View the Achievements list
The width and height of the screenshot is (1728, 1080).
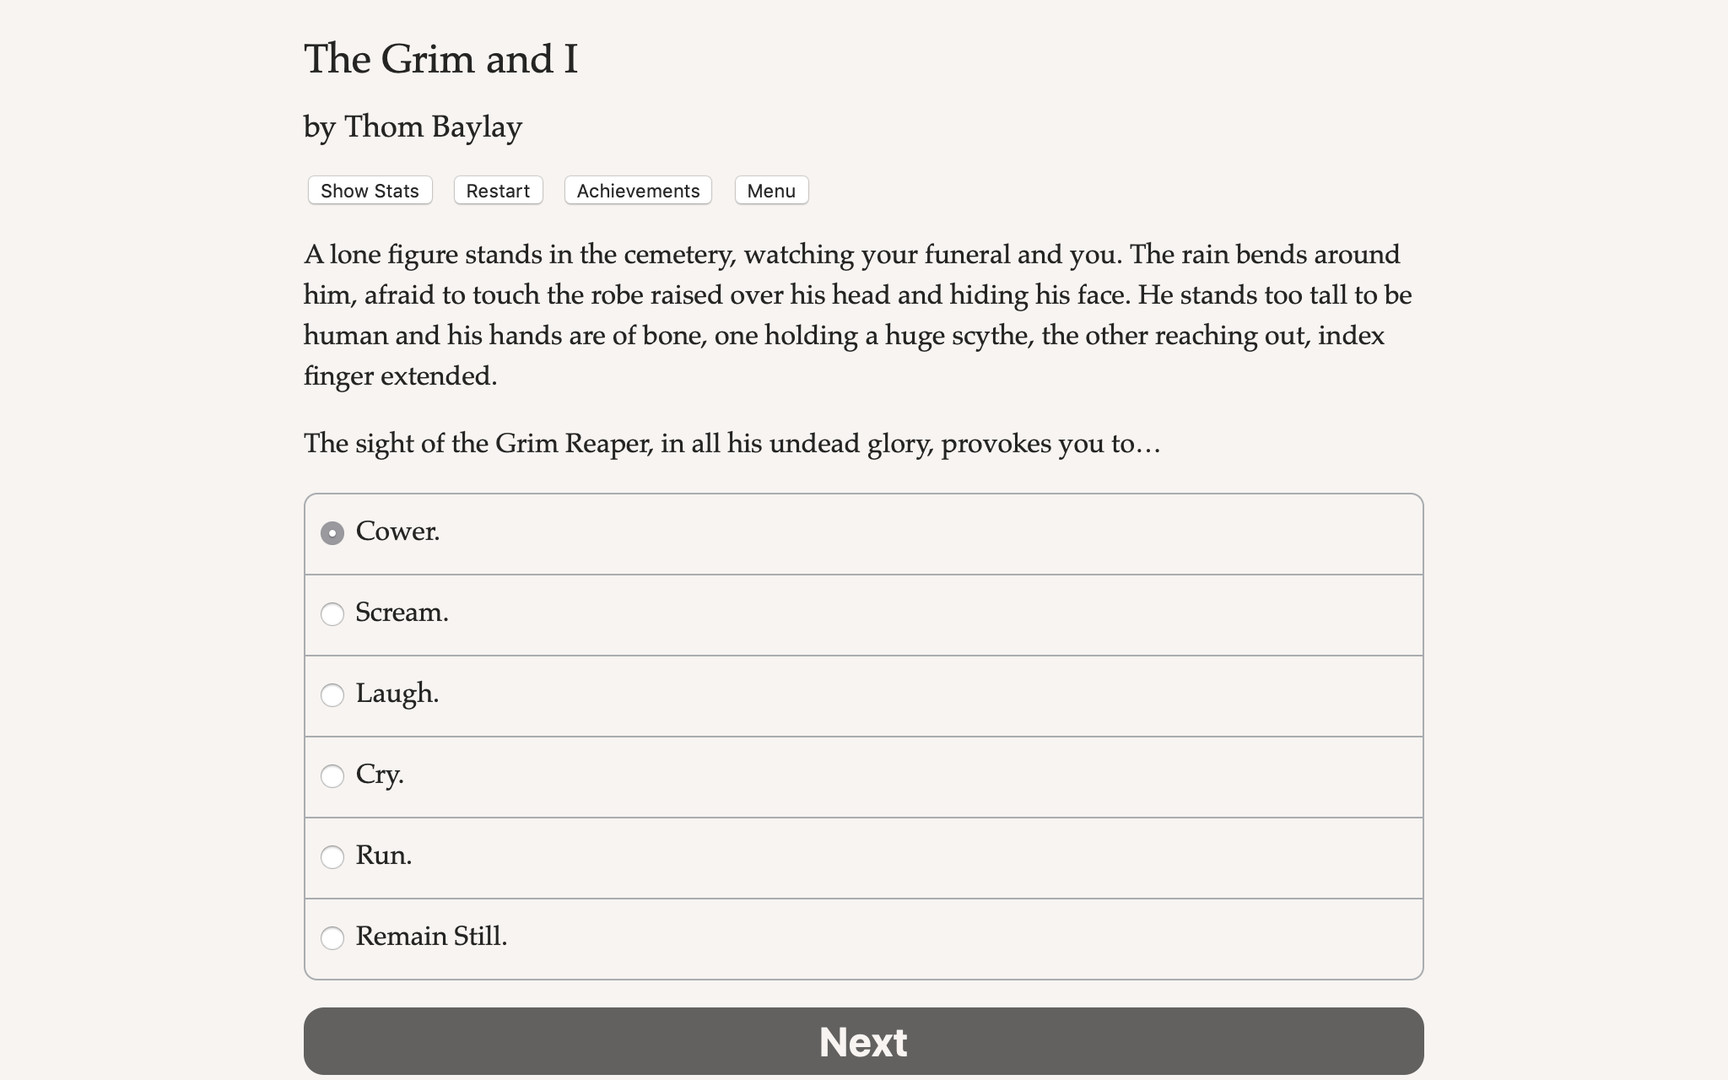click(x=637, y=190)
